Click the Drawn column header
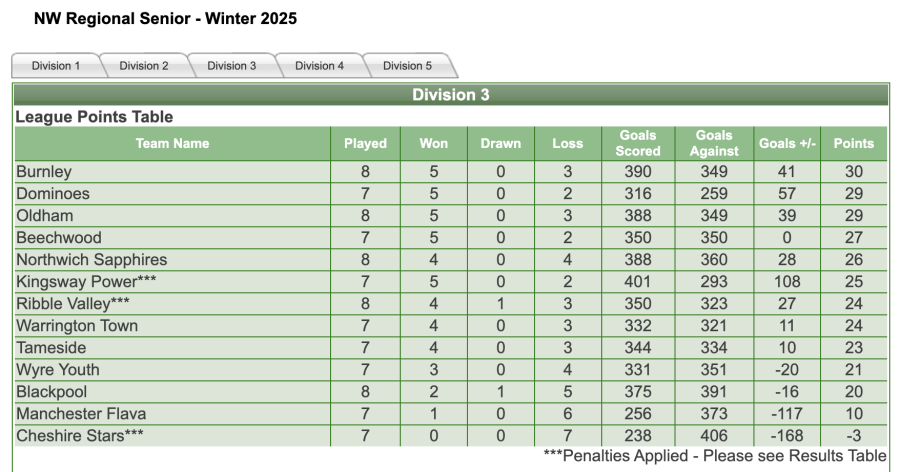The width and height of the screenshot is (900, 472). click(501, 143)
